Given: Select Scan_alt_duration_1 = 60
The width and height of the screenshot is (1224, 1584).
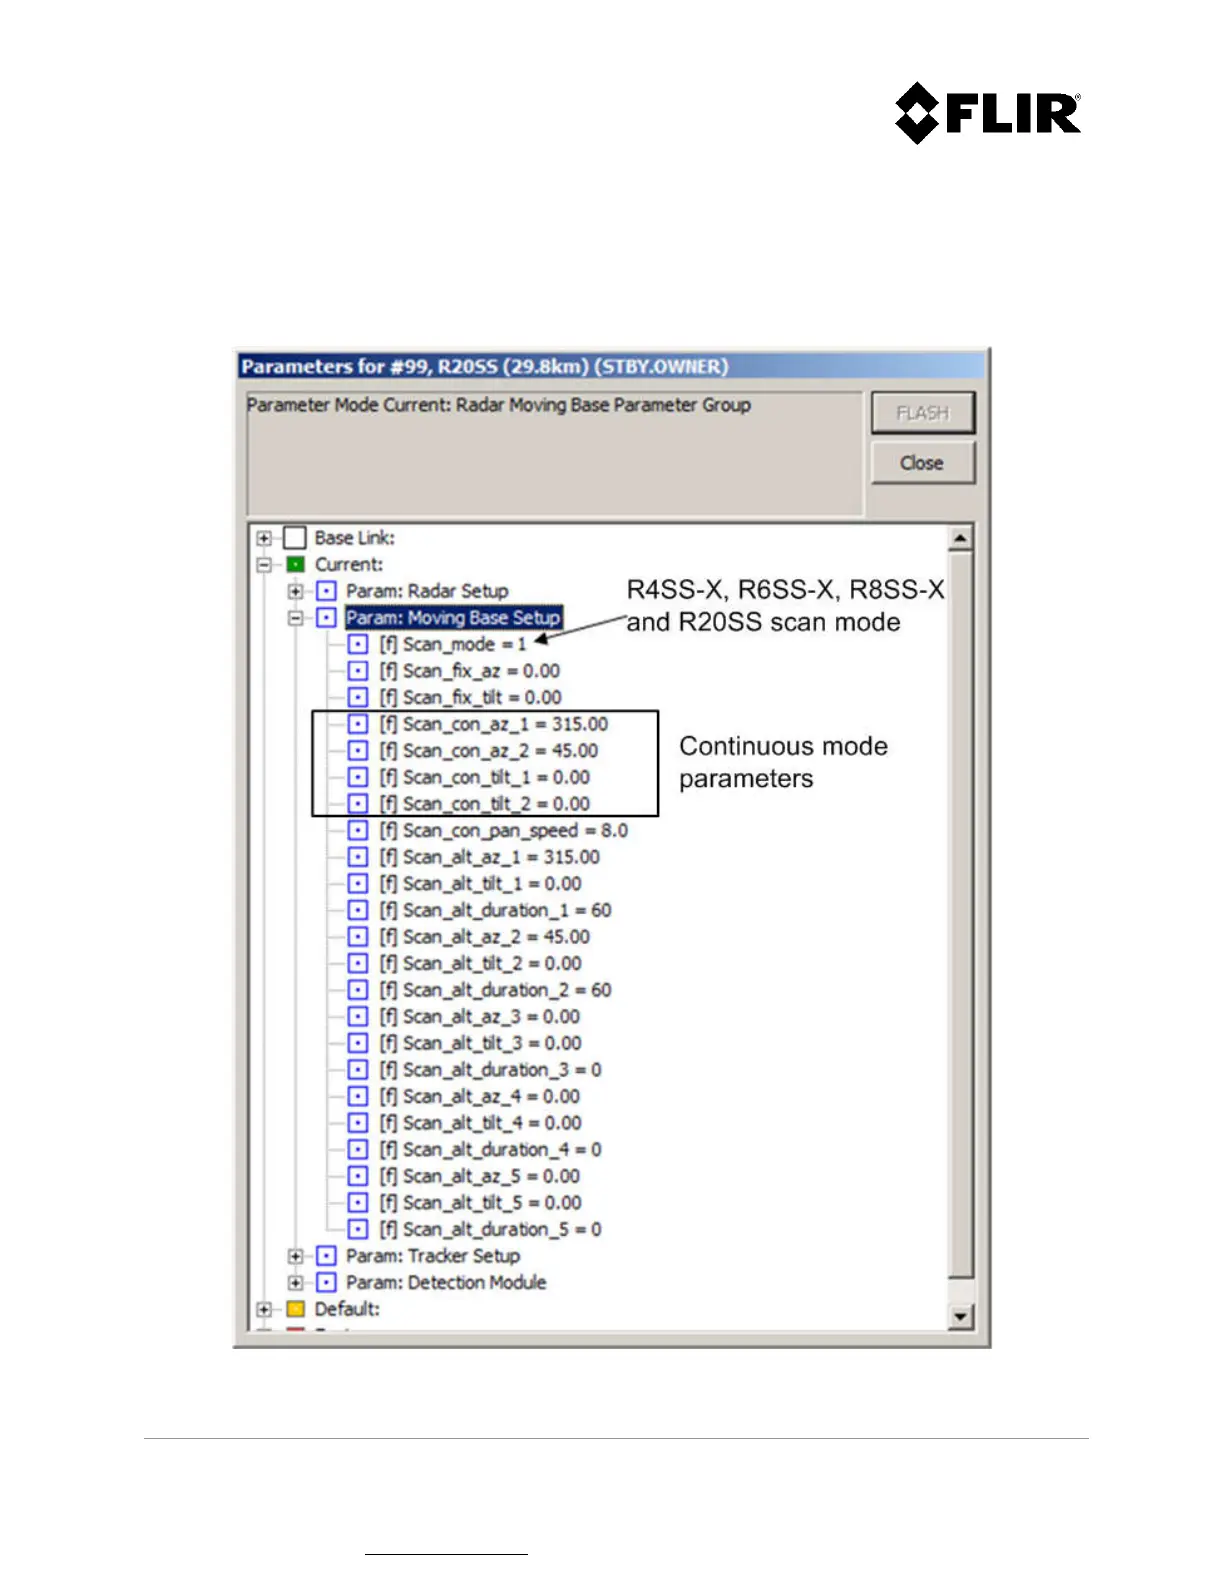Looking at the screenshot, I should coord(495,910).
